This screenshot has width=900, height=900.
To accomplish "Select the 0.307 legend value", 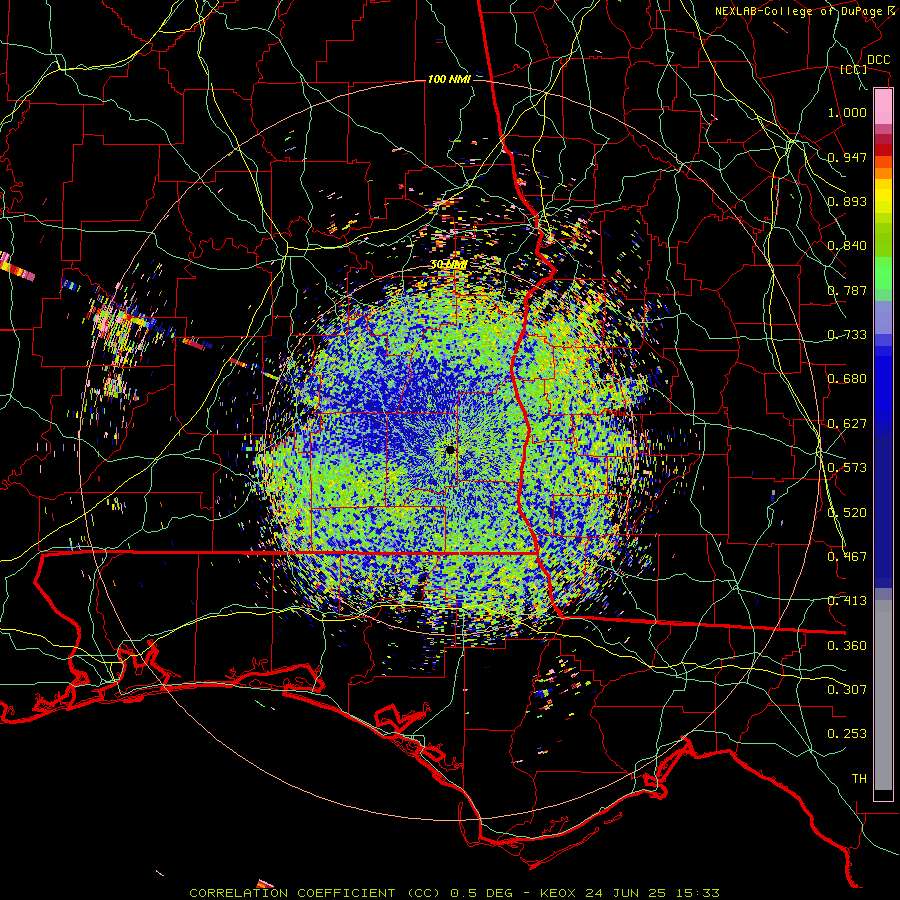I will coord(847,690).
